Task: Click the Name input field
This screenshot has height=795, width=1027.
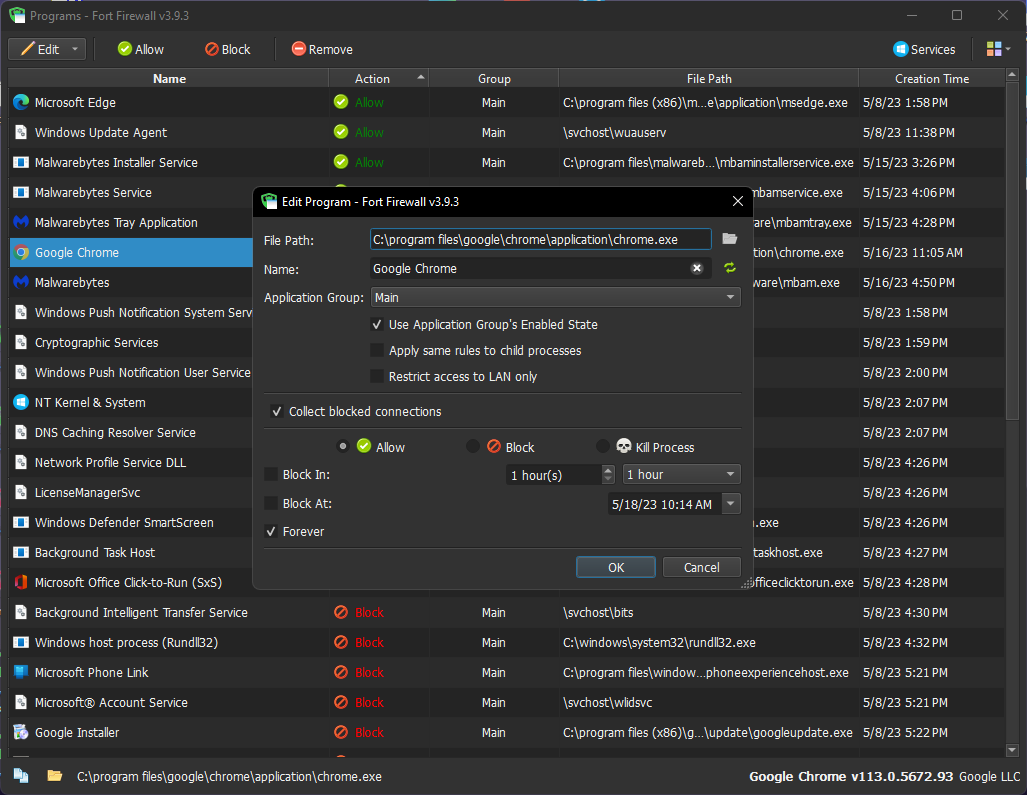Action: (531, 268)
